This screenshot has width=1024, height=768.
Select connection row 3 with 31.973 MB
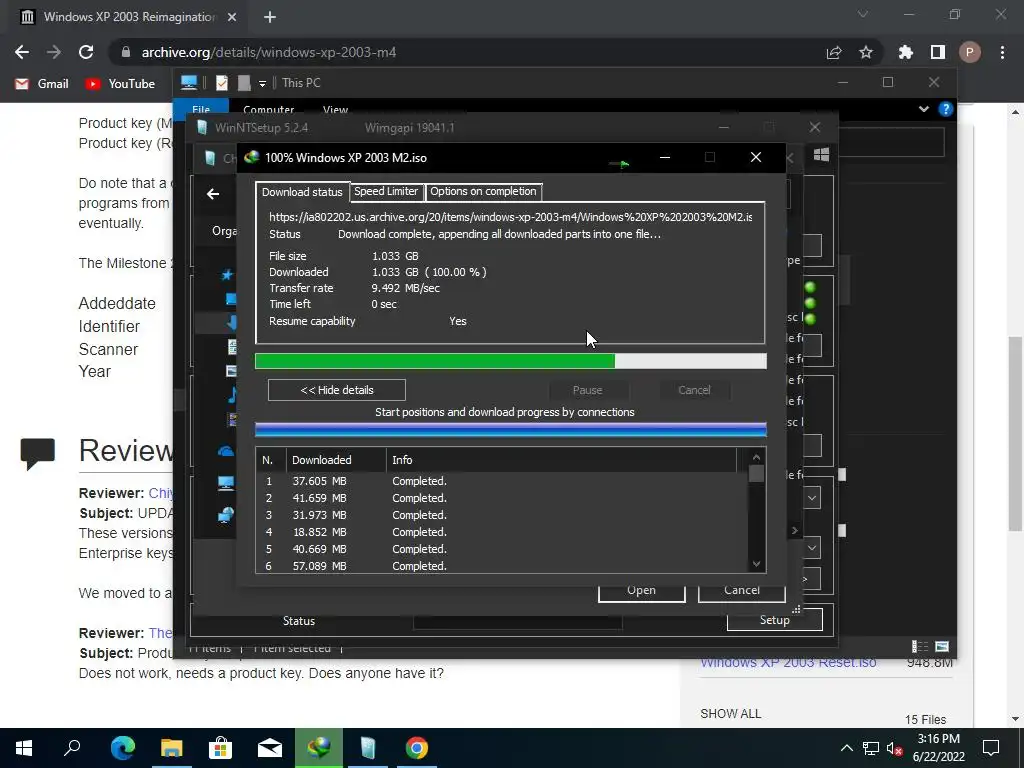(502, 515)
